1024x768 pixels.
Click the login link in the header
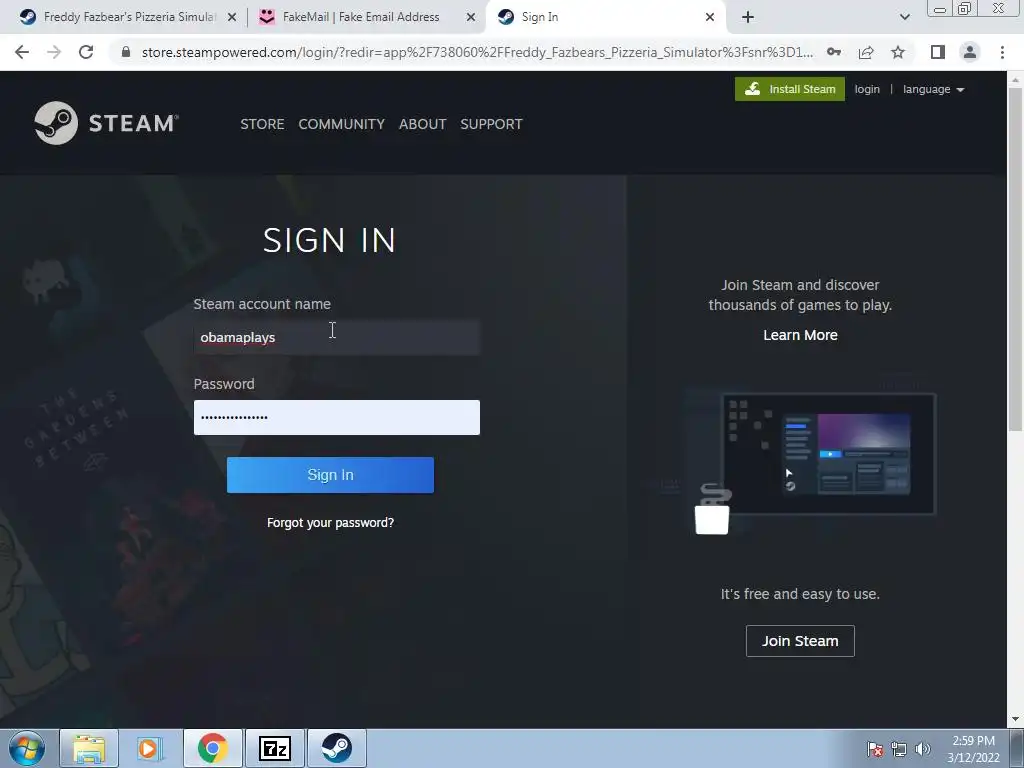867,89
